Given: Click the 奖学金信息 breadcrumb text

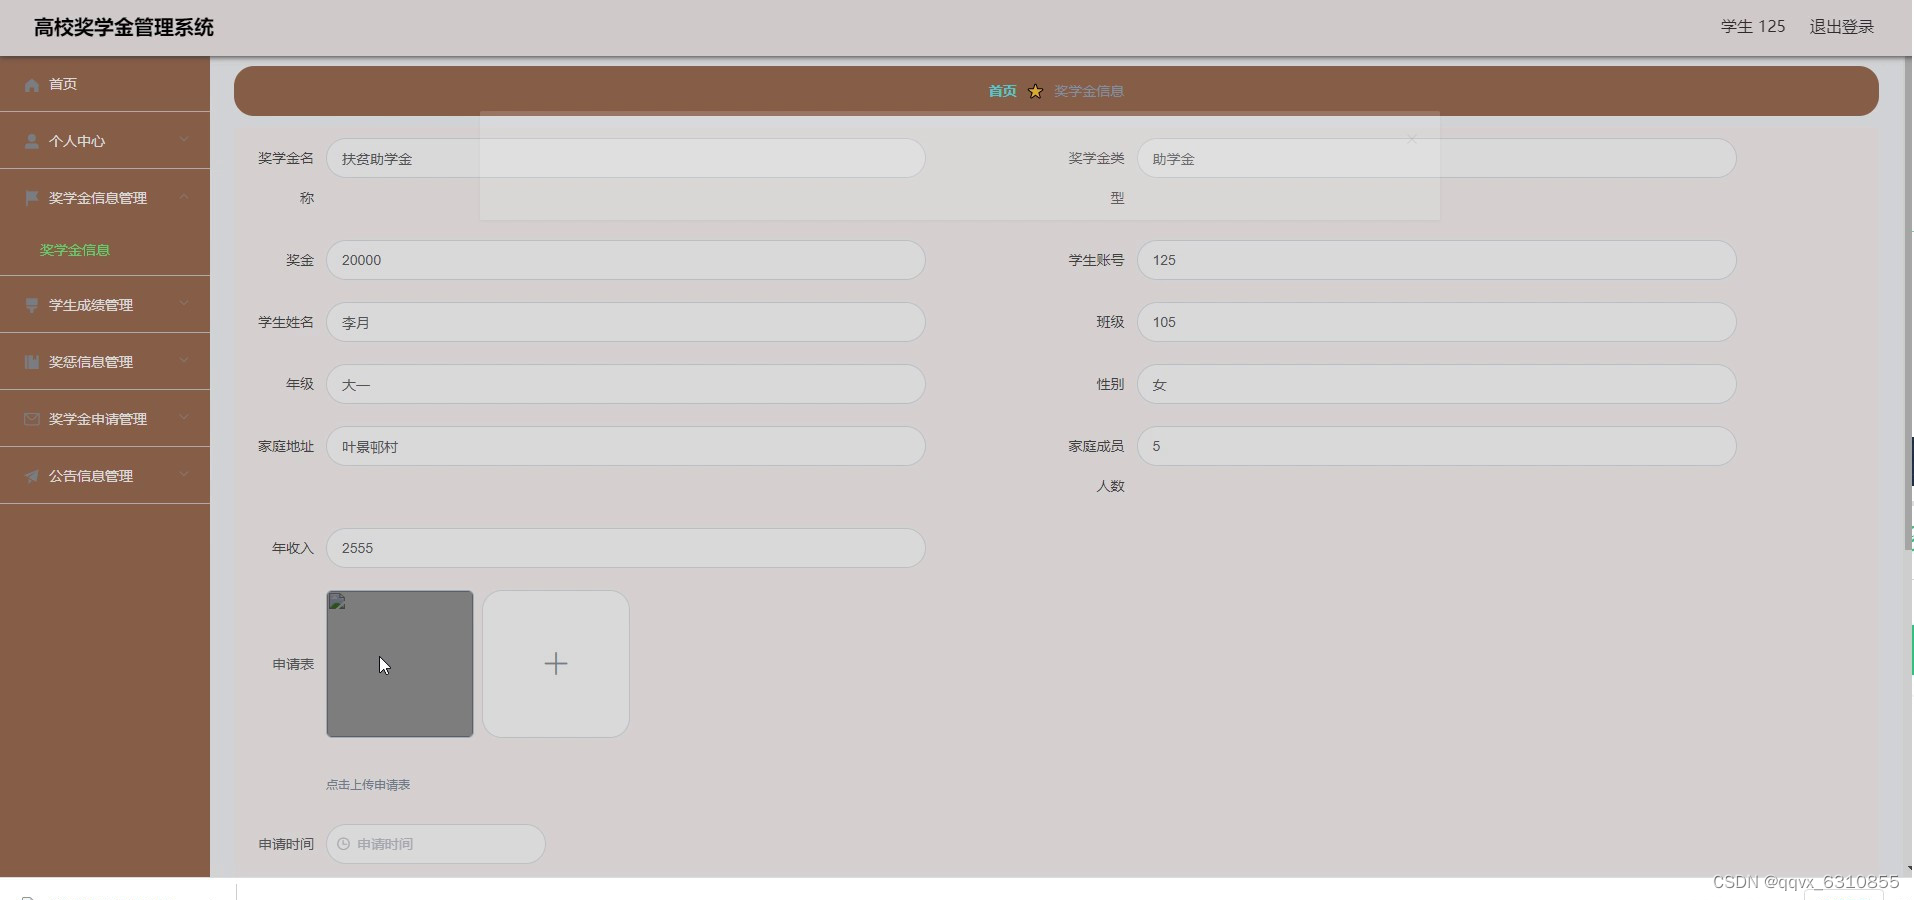Looking at the screenshot, I should [1089, 91].
